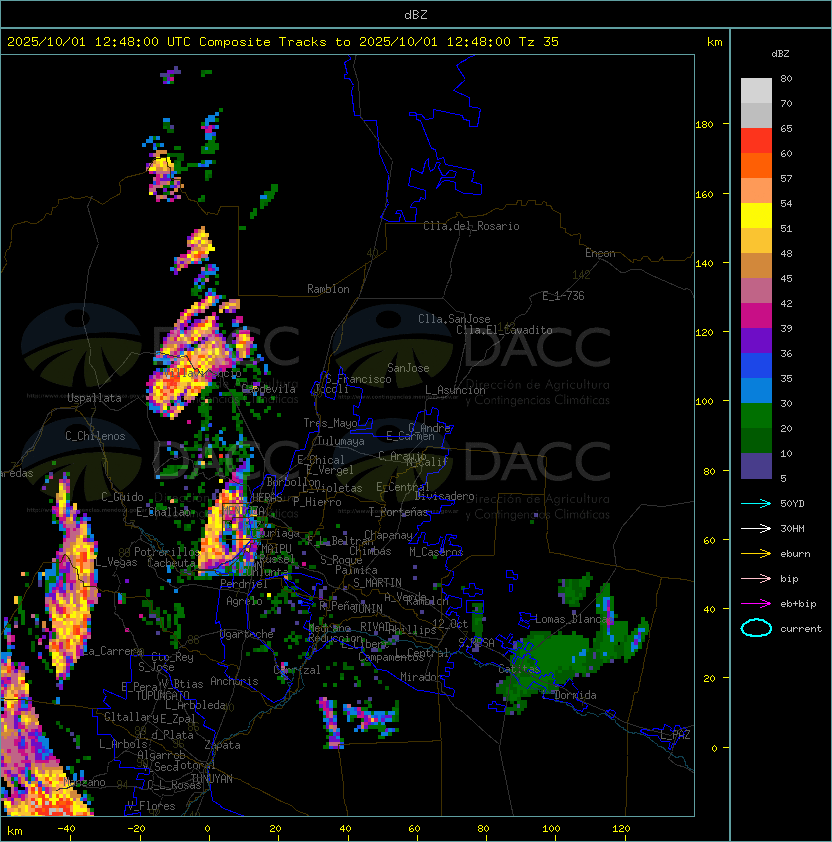
Task: Click the 'C_Chilenos' map label
Action: tap(95, 436)
